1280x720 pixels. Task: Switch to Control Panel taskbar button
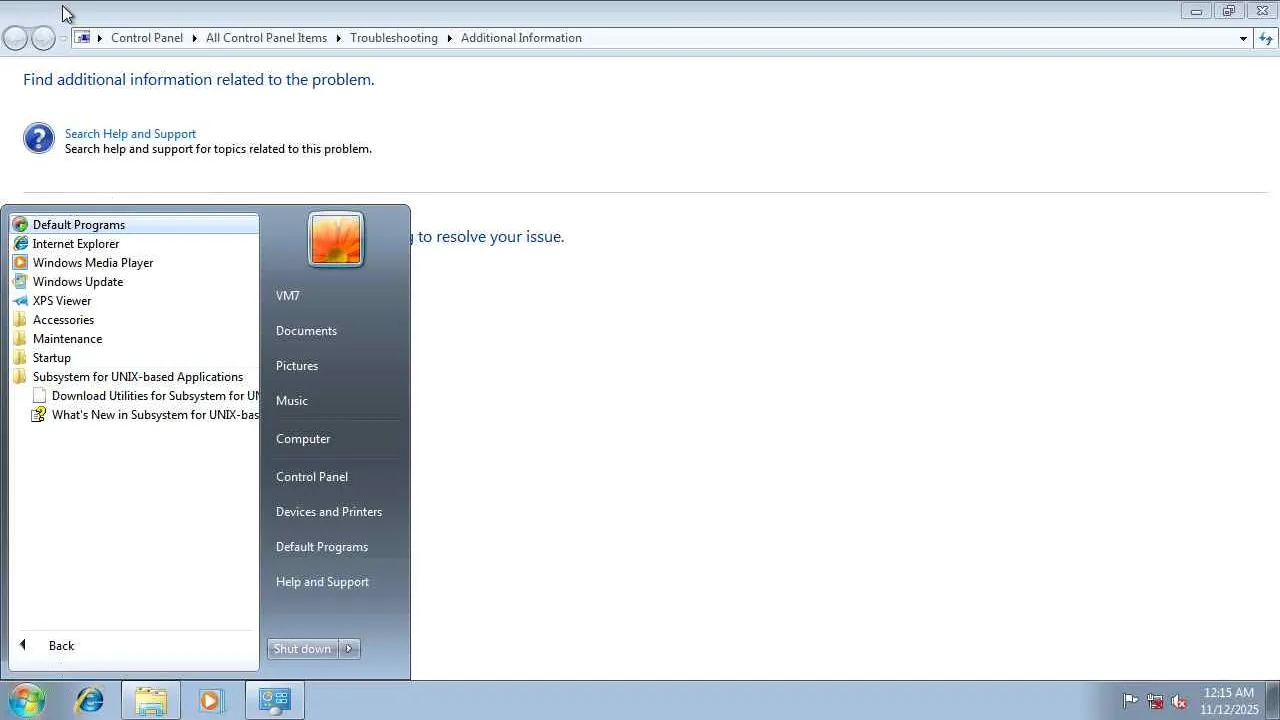(x=274, y=700)
